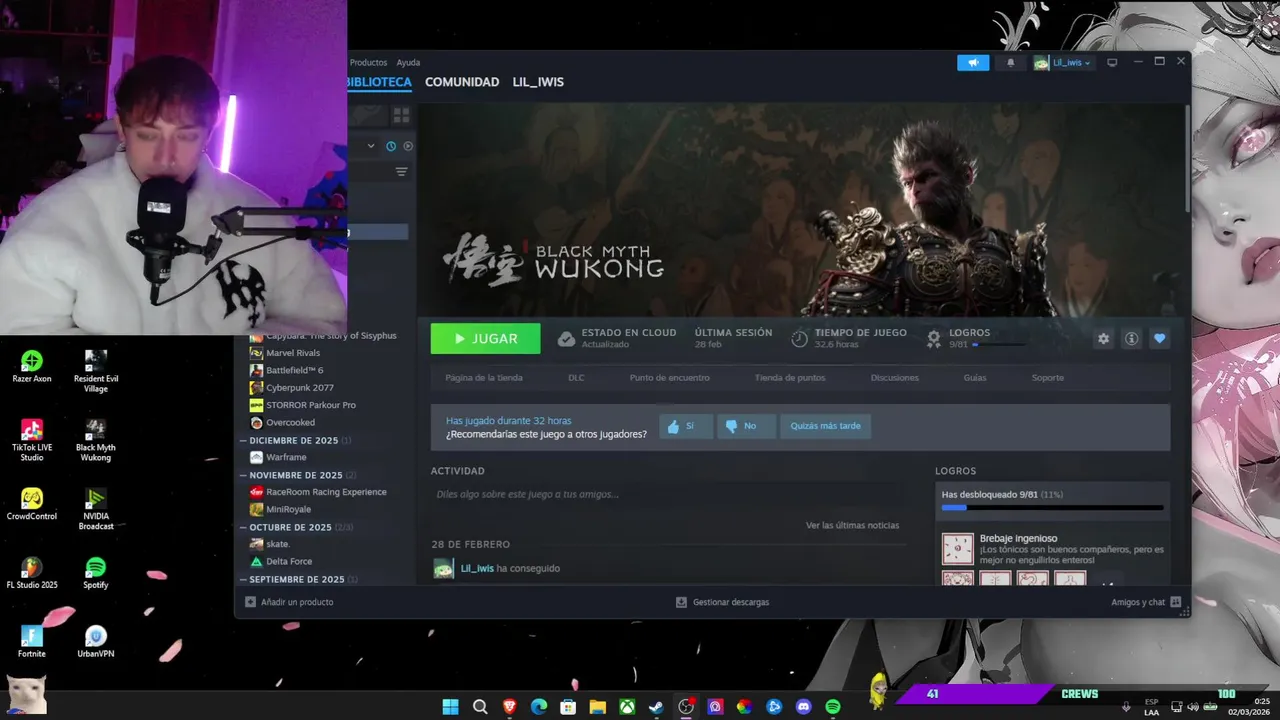
Task: Click the Steam page vertical scrollbar
Action: (x=1186, y=158)
